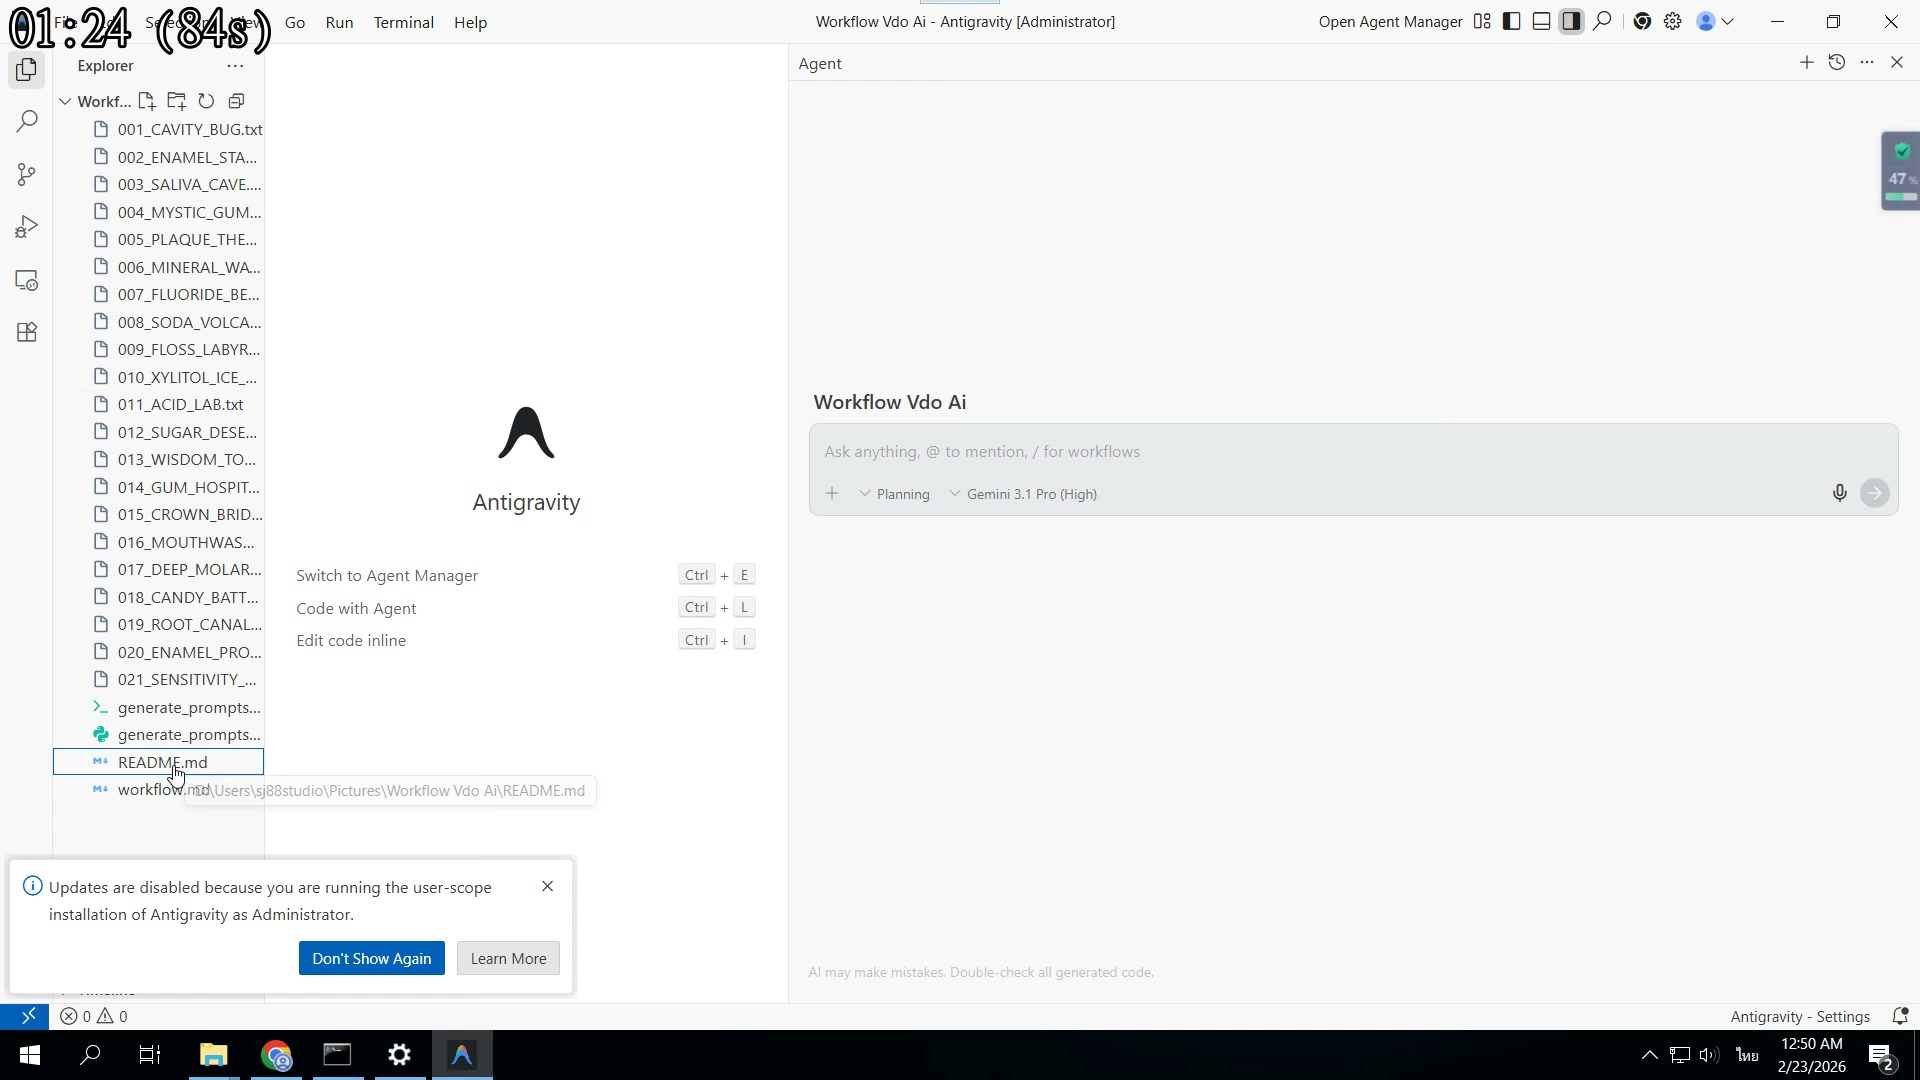Viewport: 1920px width, 1080px height.
Task: Open Search in the activity bar
Action: (x=26, y=121)
